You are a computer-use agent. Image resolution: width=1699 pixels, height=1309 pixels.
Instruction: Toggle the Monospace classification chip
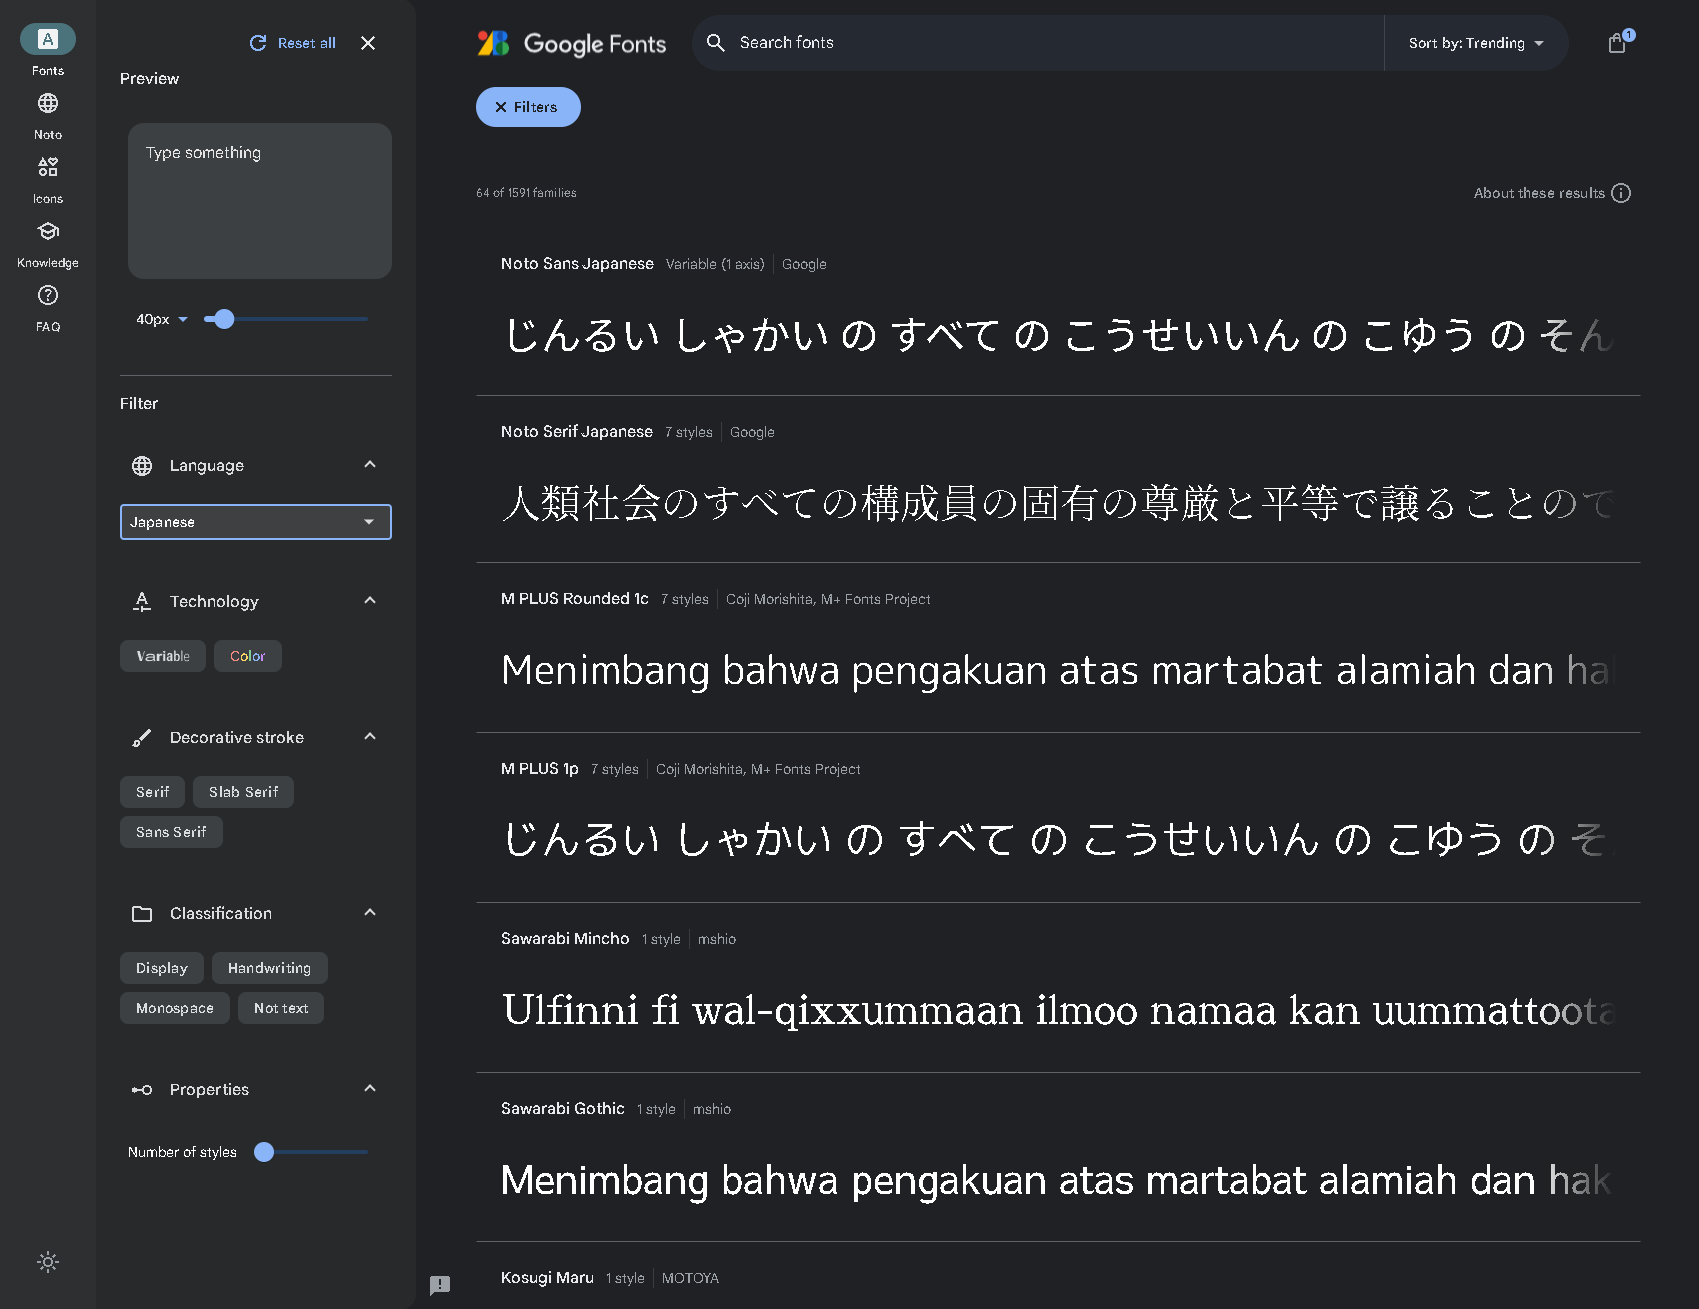175,1008
